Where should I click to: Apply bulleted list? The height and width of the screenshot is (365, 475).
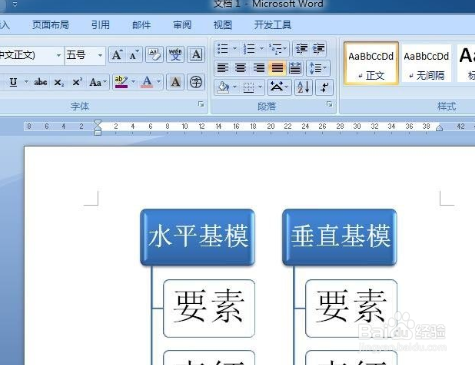tap(223, 49)
